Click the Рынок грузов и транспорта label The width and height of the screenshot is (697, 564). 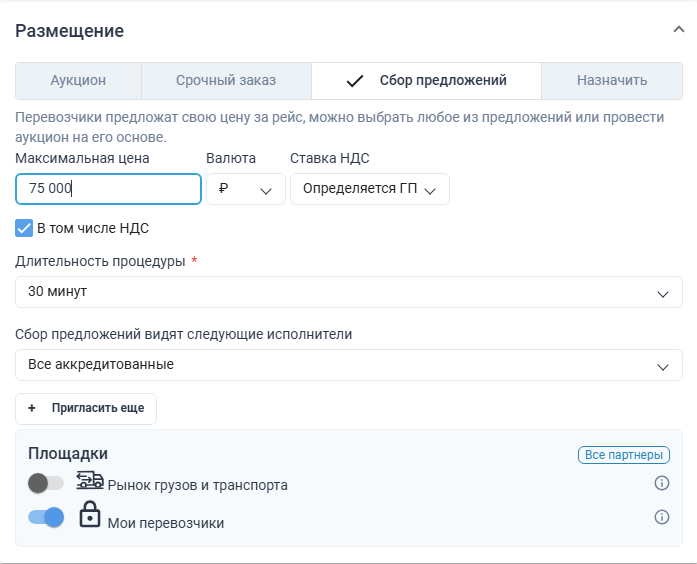(x=197, y=485)
